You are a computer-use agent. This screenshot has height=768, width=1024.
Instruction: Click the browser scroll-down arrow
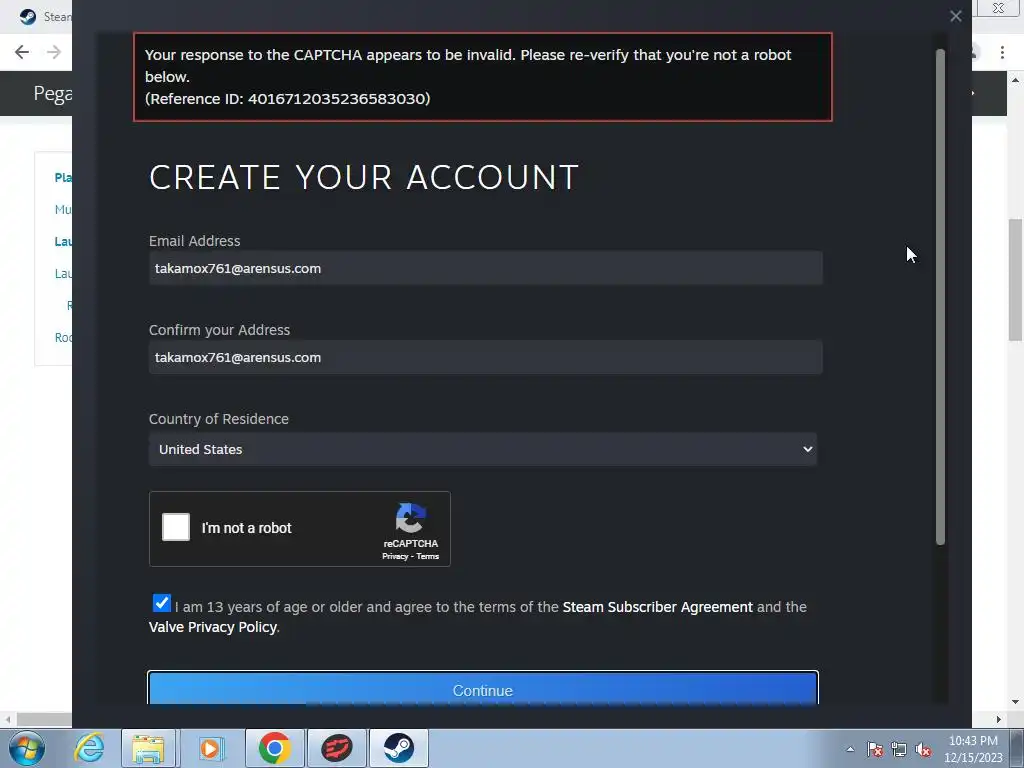coord(1016,702)
